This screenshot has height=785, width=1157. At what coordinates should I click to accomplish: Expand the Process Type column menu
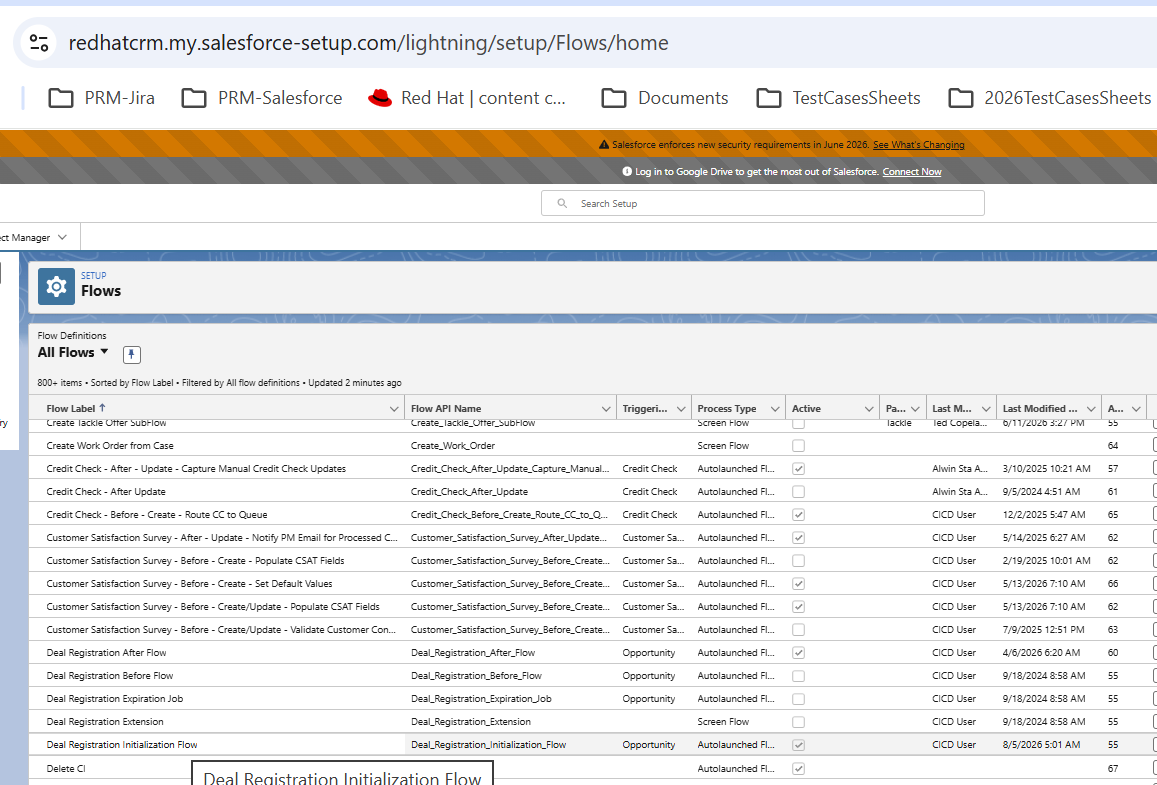pos(775,409)
